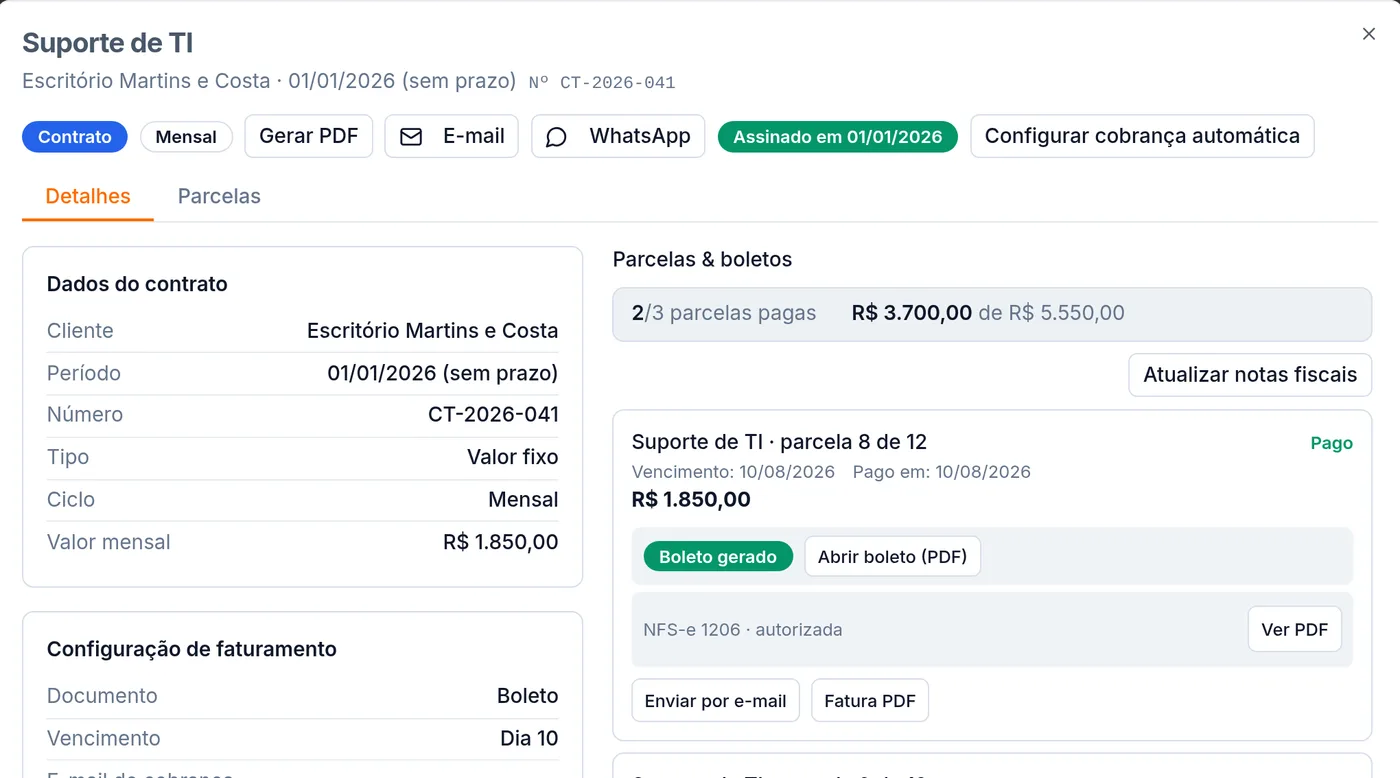Screen dimensions: 1400x778
Task: Click the green Boleto gerado badge
Action: click(718, 557)
